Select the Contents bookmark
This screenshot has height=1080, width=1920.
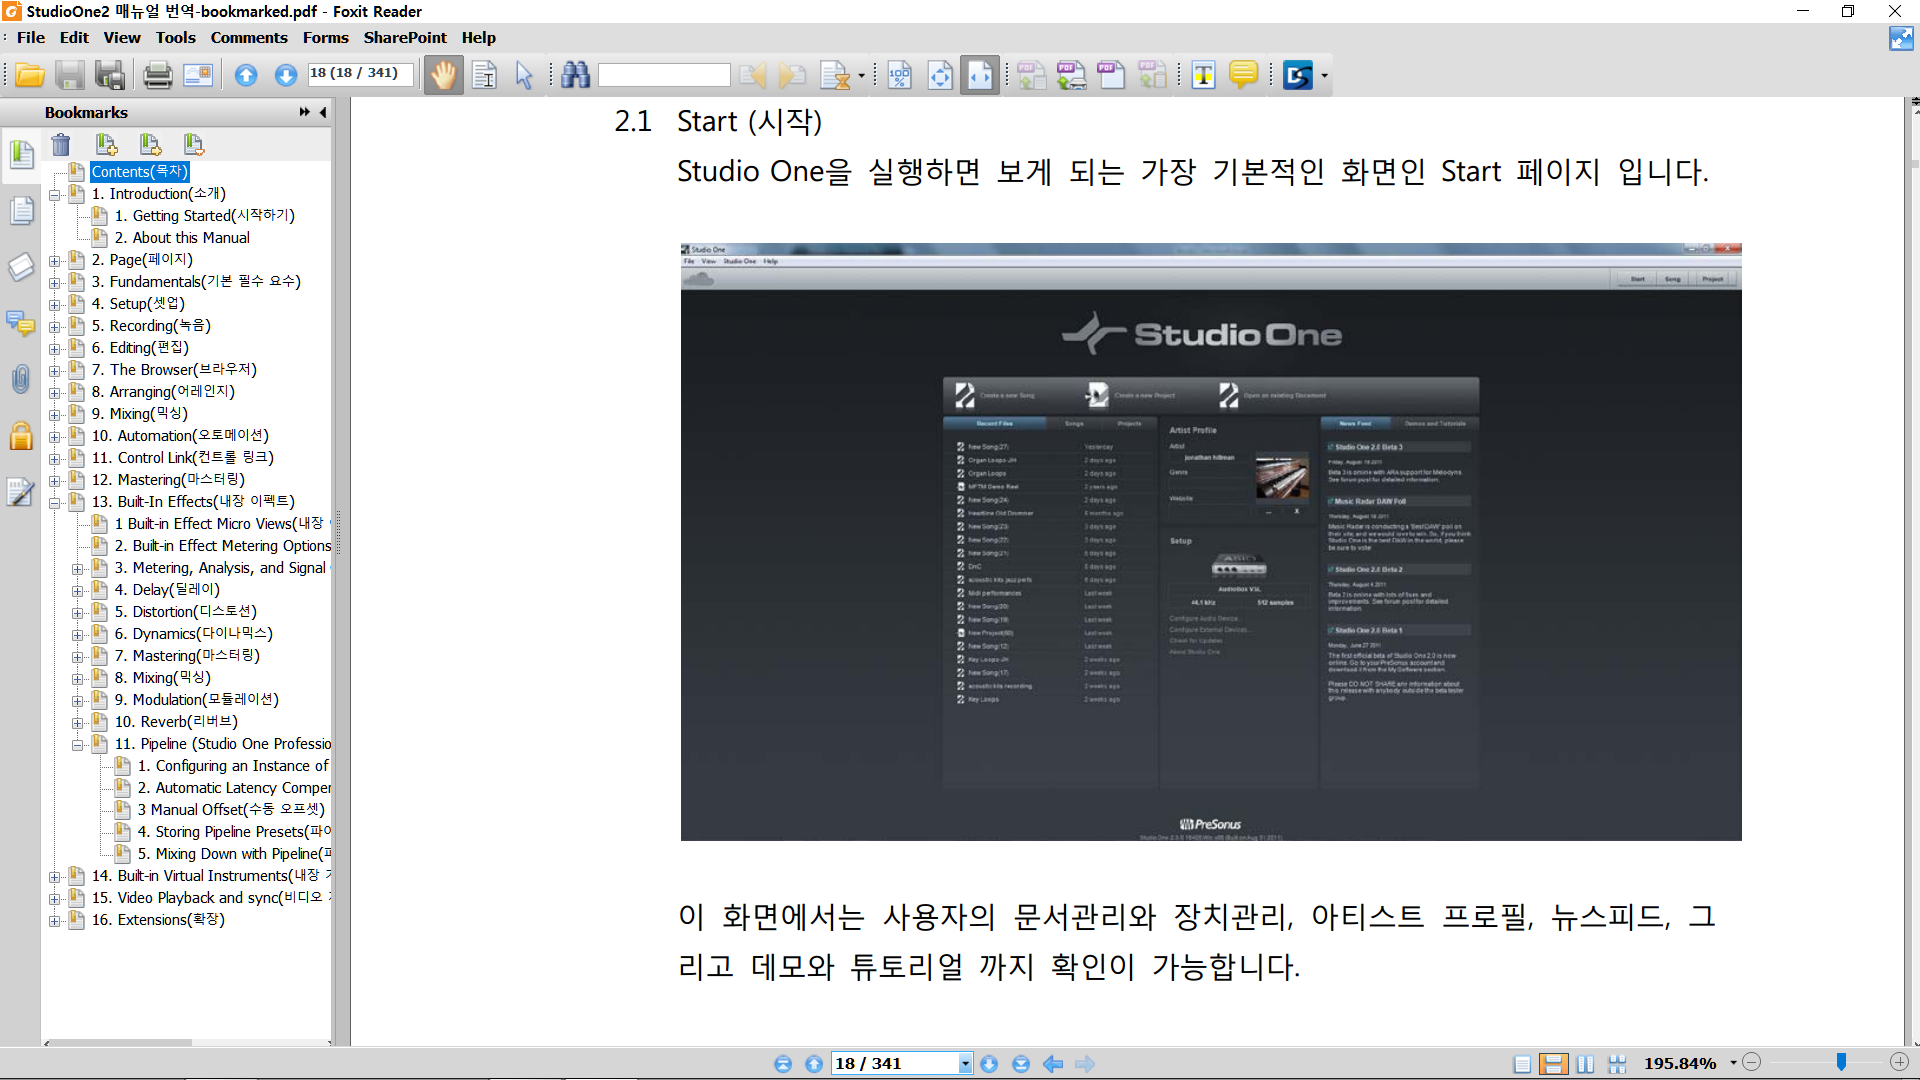[x=139, y=172]
